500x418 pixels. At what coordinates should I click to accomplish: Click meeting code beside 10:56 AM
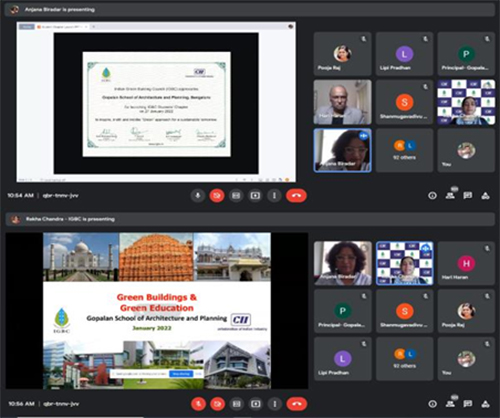click(61, 404)
